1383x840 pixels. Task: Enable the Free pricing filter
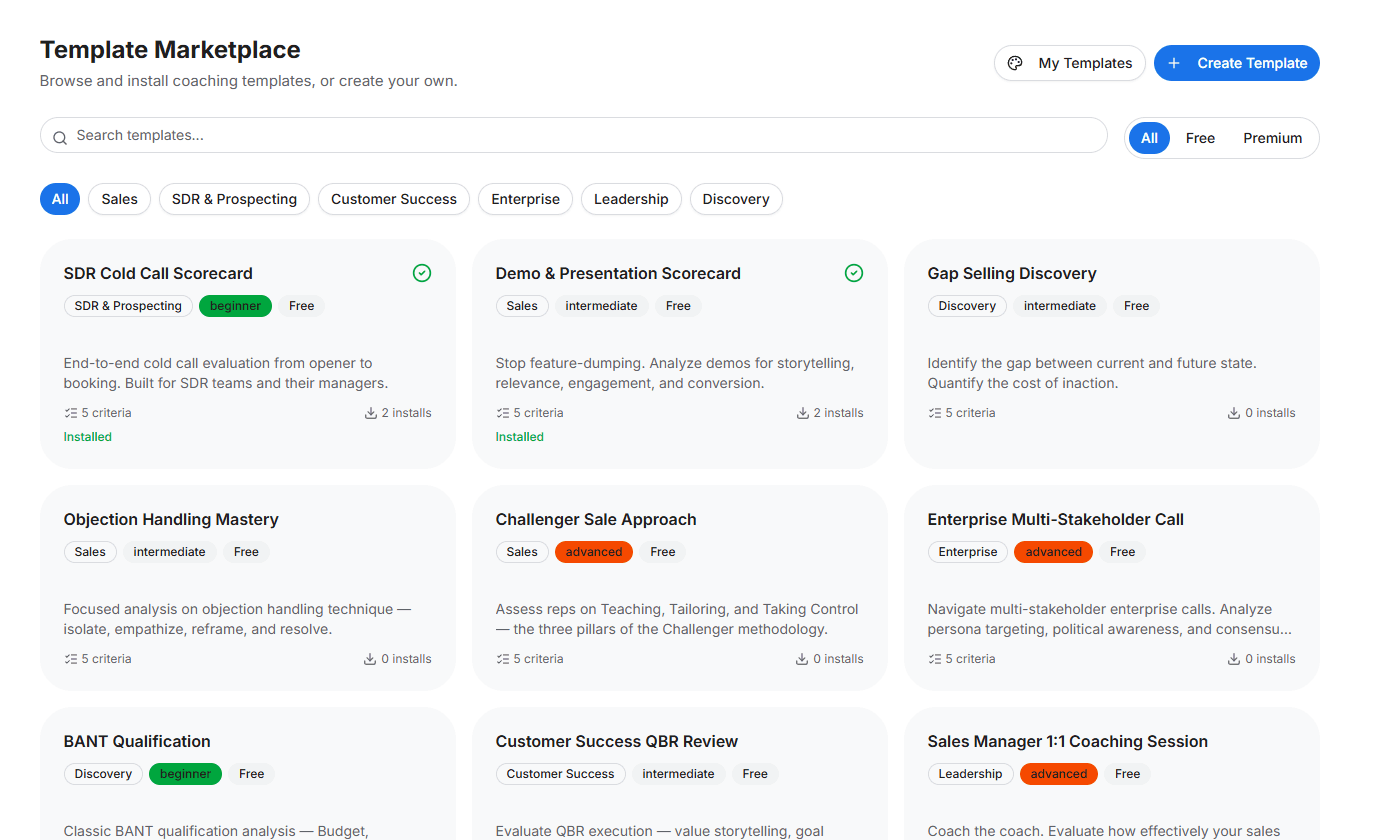point(1200,137)
